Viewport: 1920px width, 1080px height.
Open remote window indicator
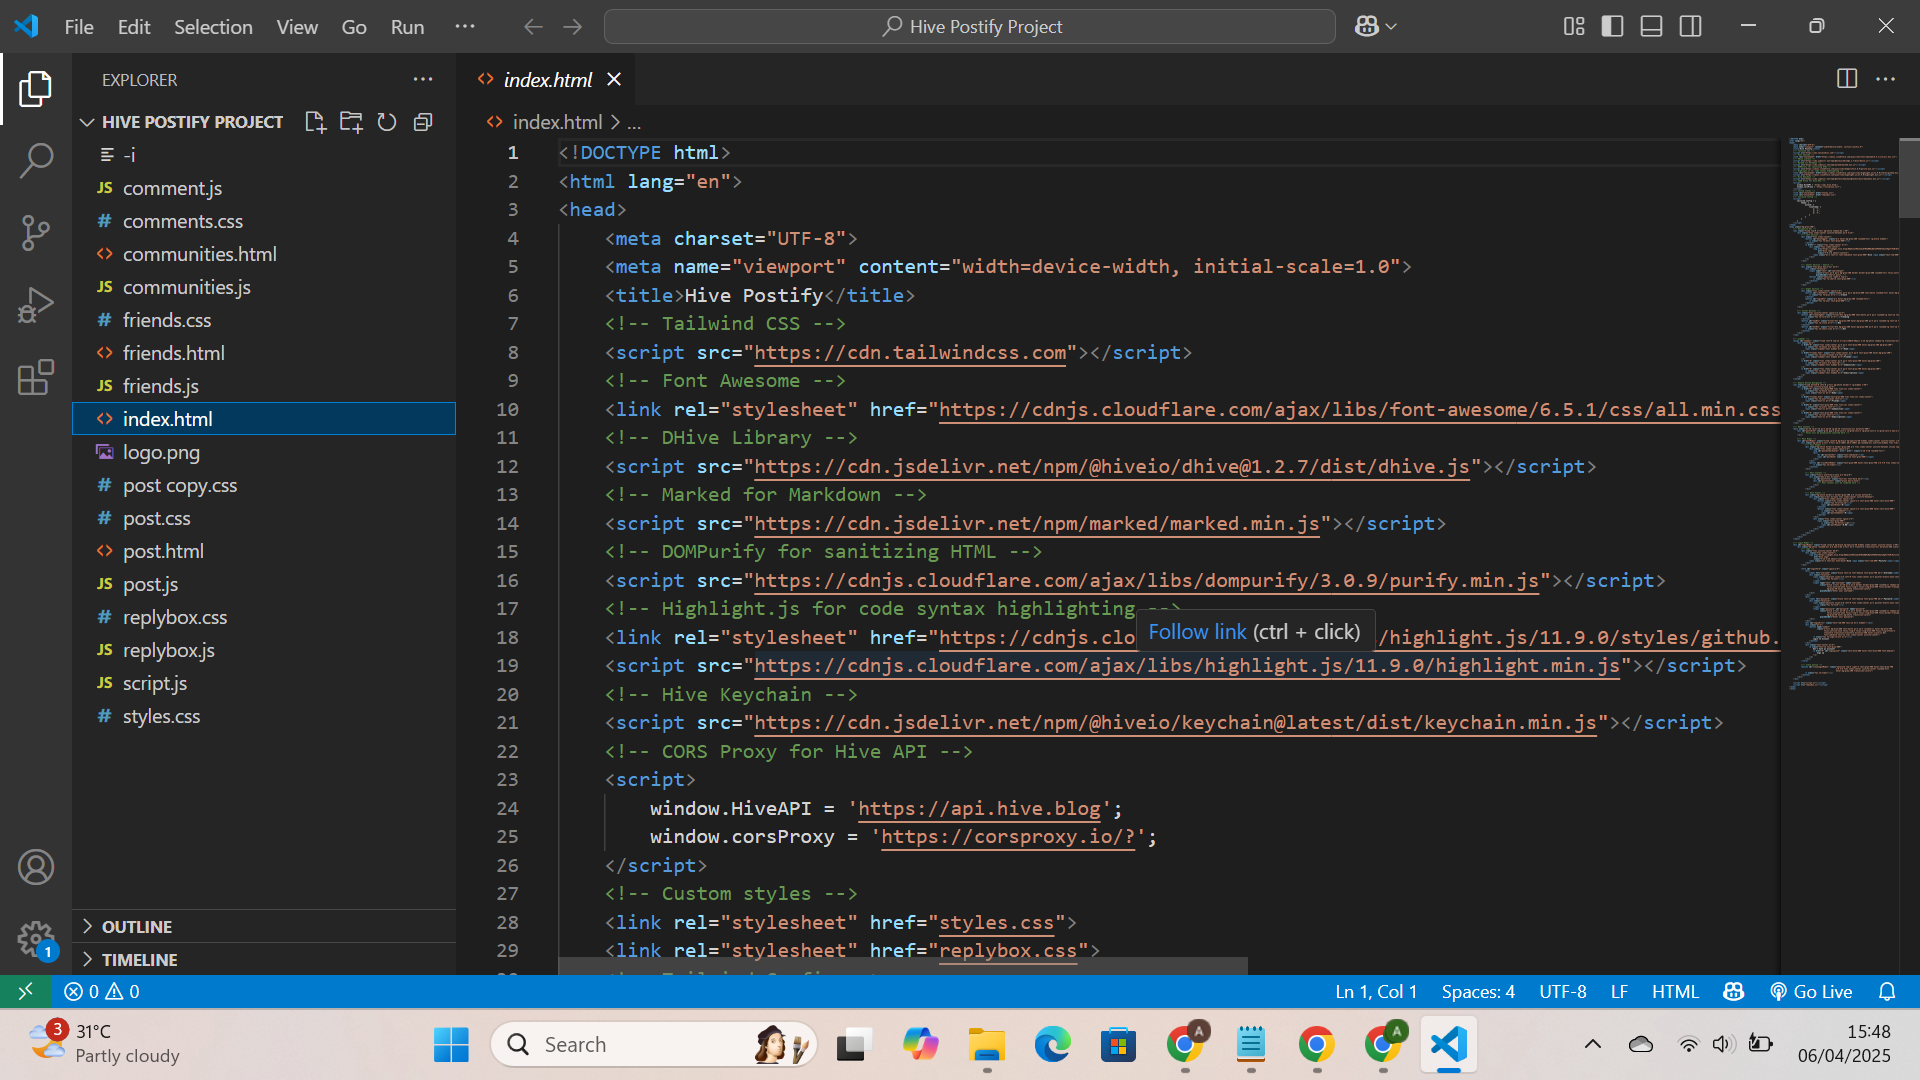(25, 991)
